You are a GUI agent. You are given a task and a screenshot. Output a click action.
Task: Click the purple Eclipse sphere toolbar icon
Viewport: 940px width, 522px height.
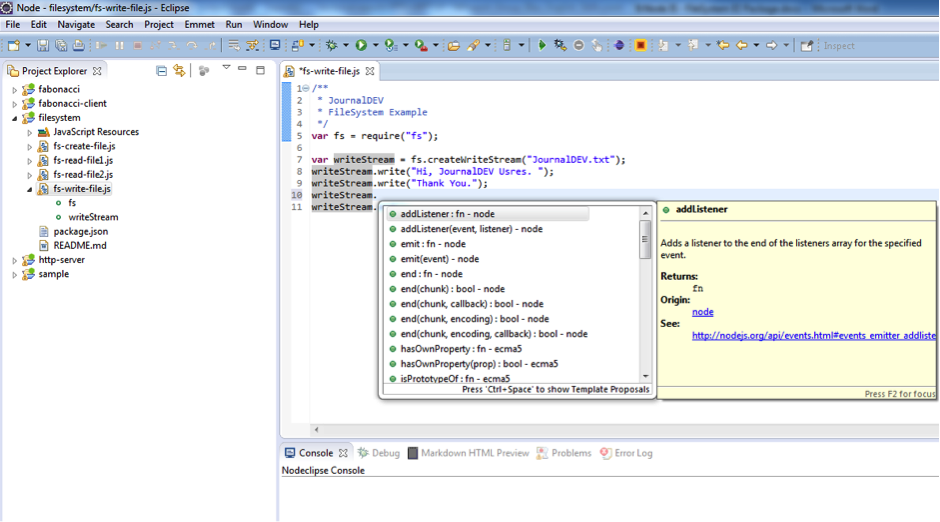[x=619, y=46]
